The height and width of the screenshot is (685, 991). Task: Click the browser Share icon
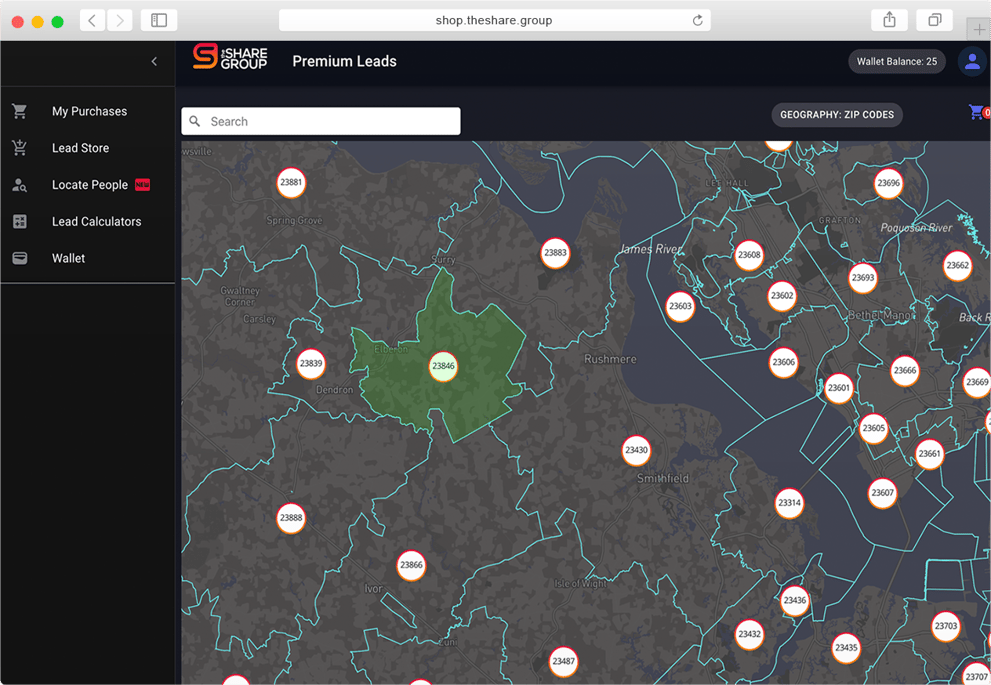point(889,20)
